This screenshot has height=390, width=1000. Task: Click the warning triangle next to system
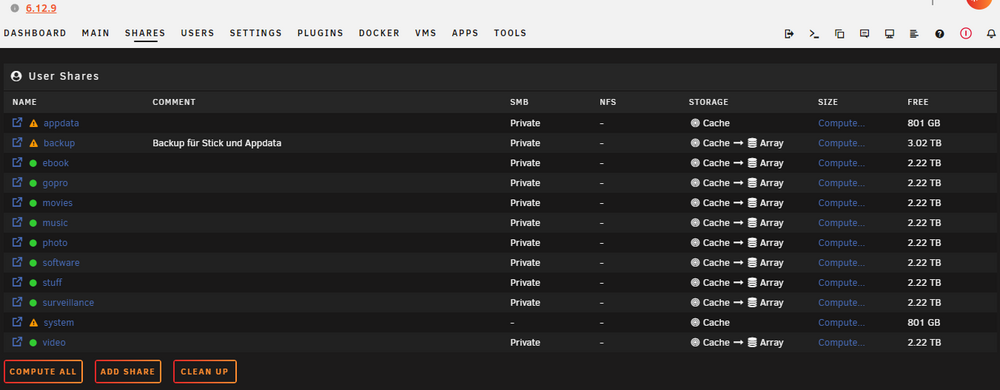point(33,322)
